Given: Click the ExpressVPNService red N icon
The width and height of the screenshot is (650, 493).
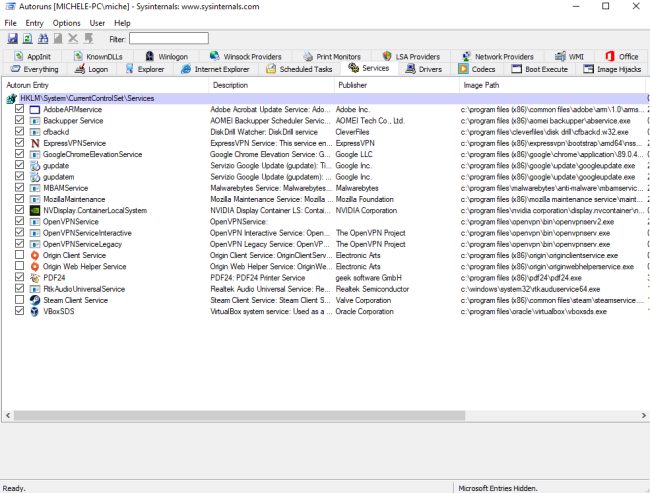Looking at the screenshot, I should coord(35,143).
